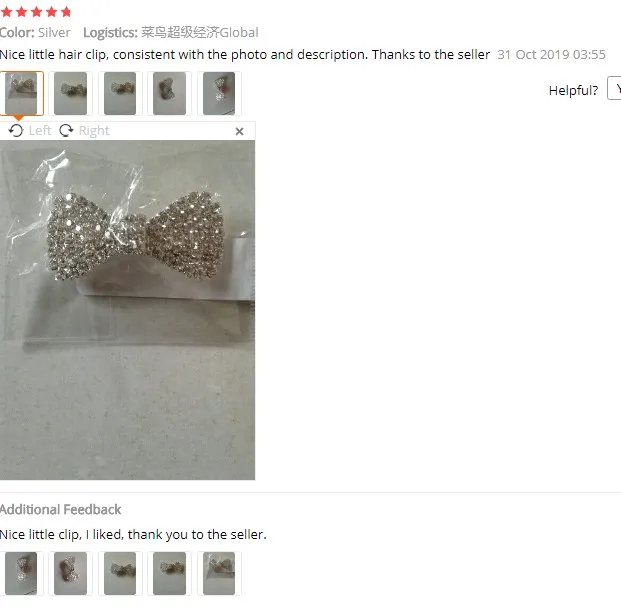
Task: Click the rotate left arrow icon
Action: click(16, 131)
